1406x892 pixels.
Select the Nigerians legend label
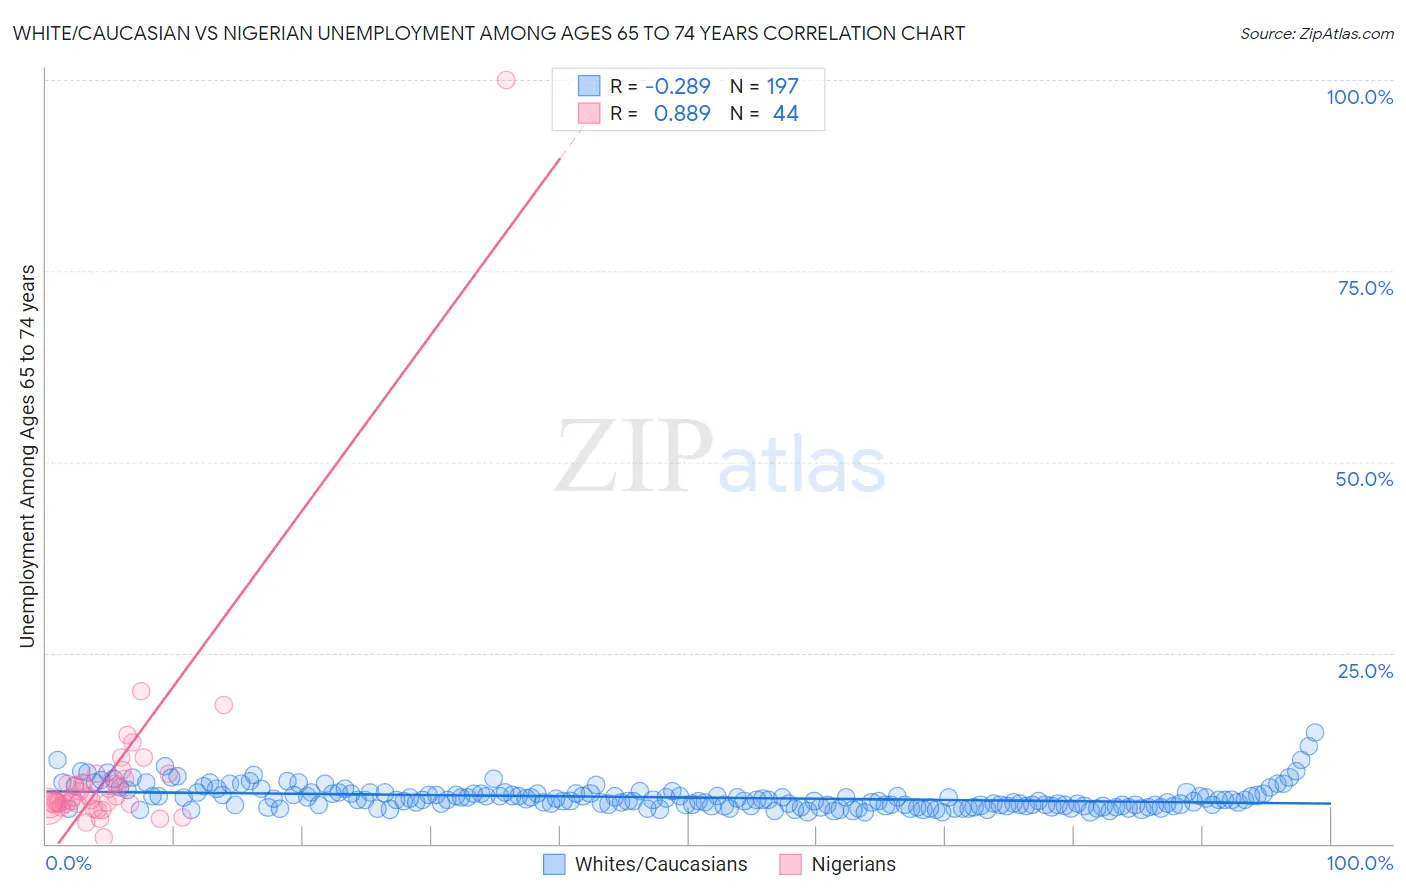(853, 865)
